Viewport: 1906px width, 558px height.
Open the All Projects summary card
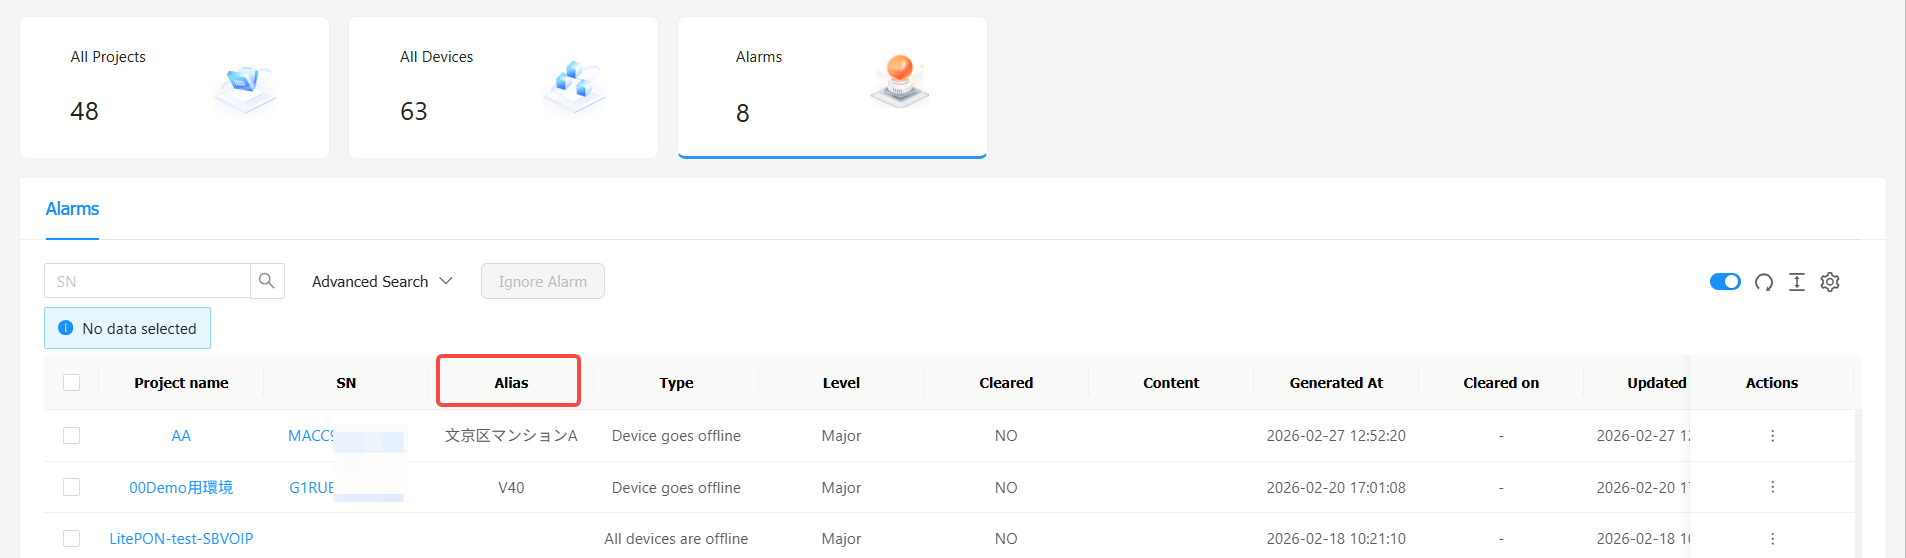(x=174, y=87)
